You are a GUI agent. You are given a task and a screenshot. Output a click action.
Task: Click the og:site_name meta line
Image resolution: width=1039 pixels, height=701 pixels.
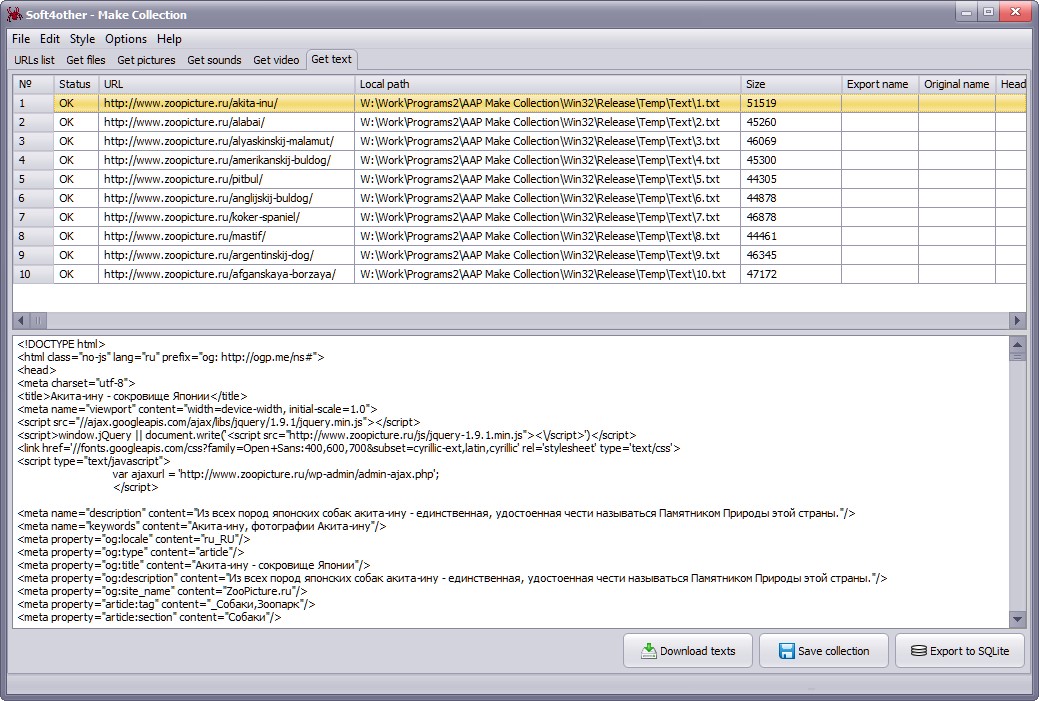[x=162, y=591]
